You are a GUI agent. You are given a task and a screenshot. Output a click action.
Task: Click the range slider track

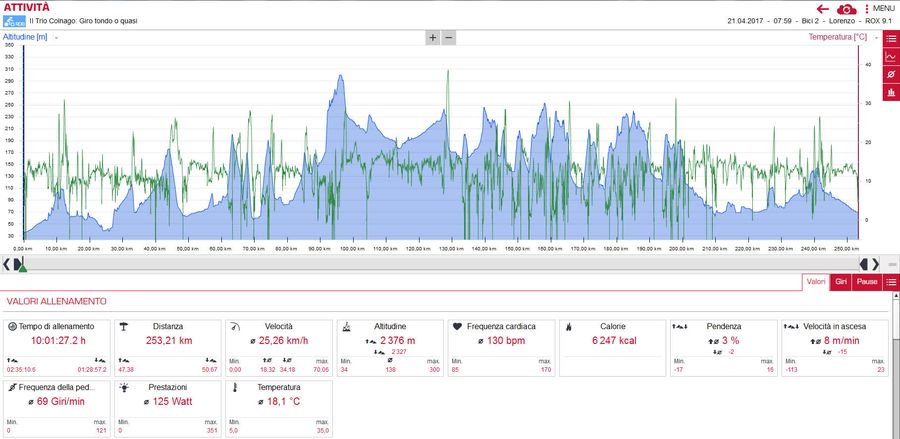click(x=440, y=264)
